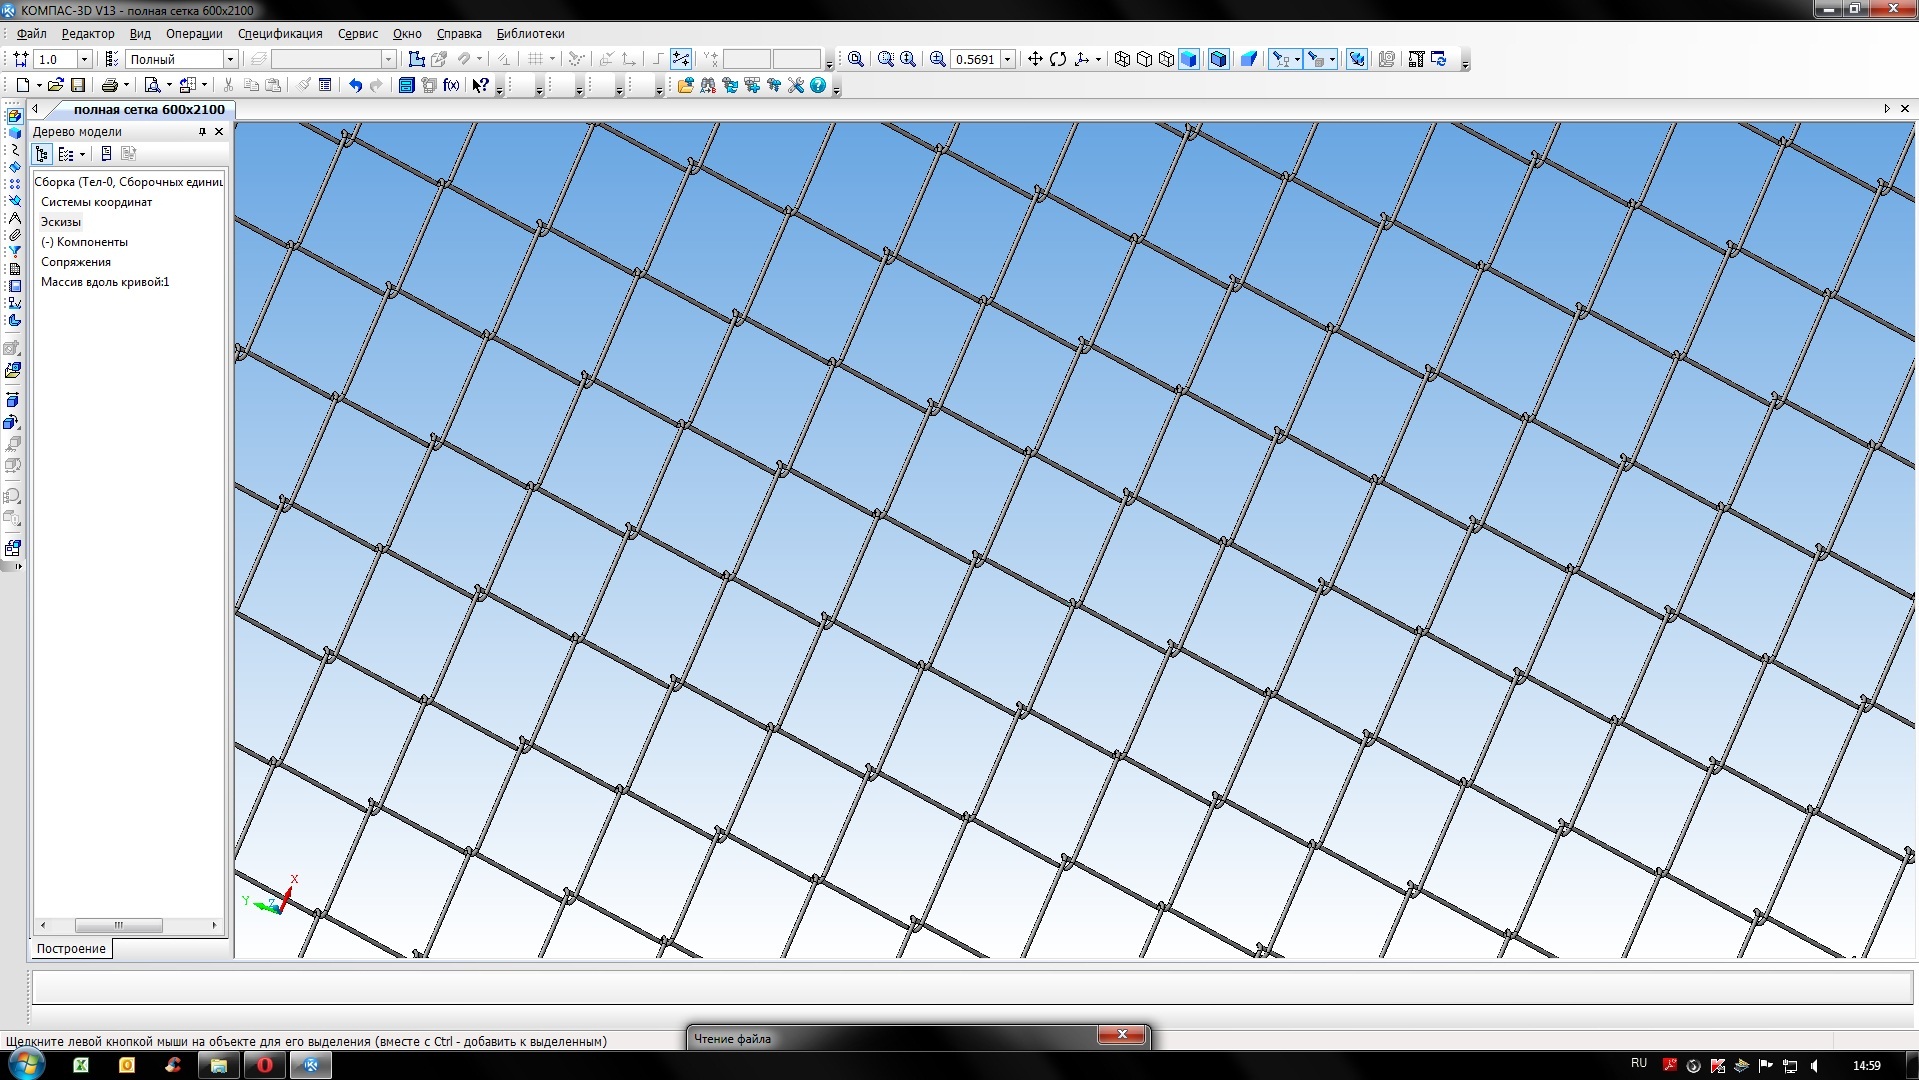Toggle local coordinate snapping icon
This screenshot has height=1080, width=1919.
point(681,59)
